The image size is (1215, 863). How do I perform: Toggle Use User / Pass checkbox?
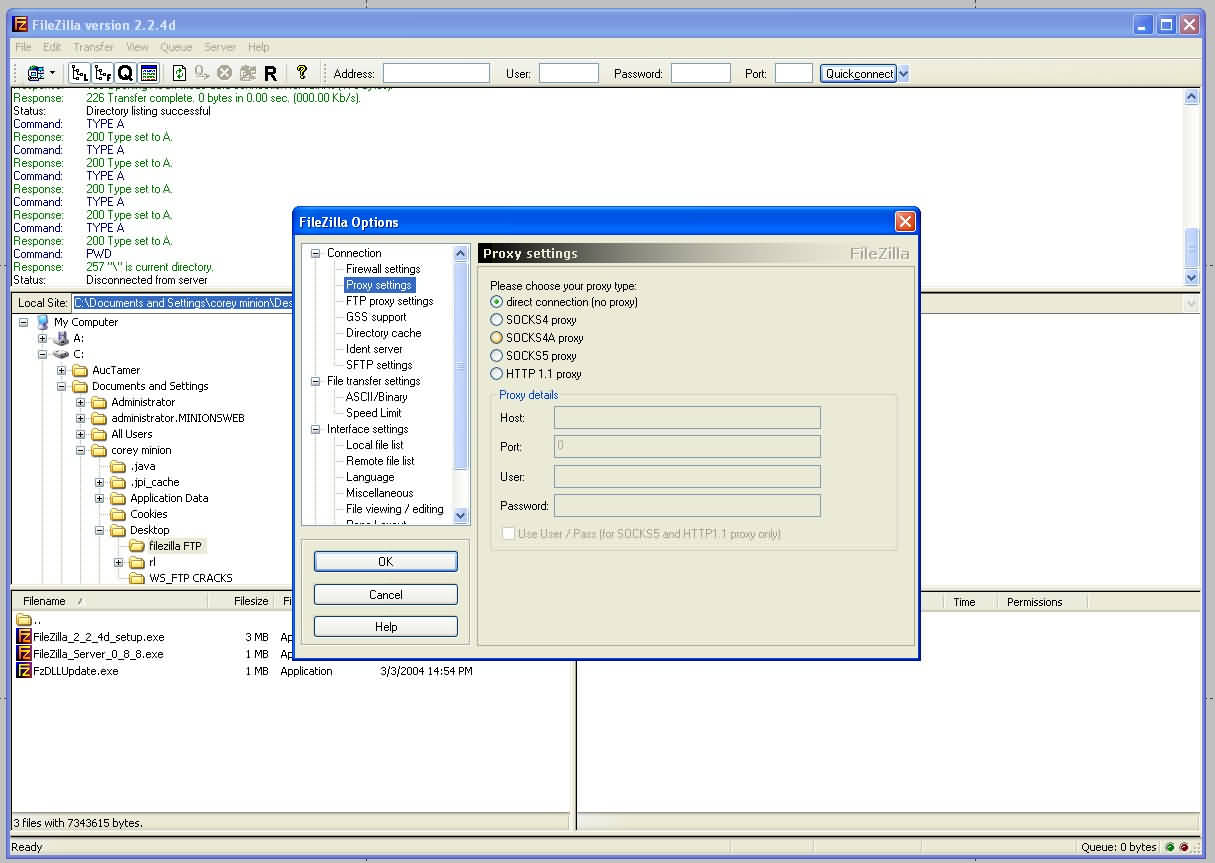(509, 534)
